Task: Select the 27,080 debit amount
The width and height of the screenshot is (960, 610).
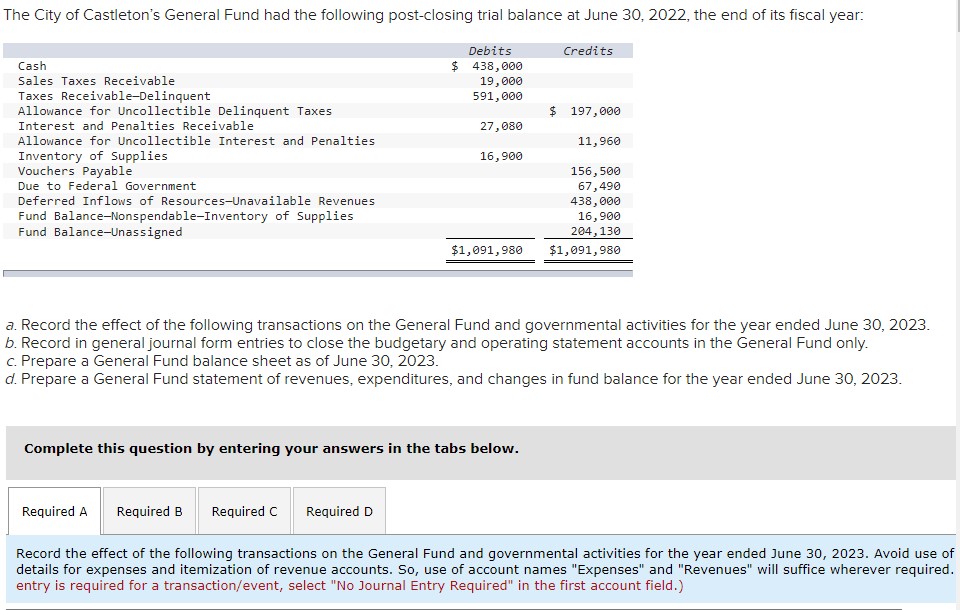Action: coord(501,126)
